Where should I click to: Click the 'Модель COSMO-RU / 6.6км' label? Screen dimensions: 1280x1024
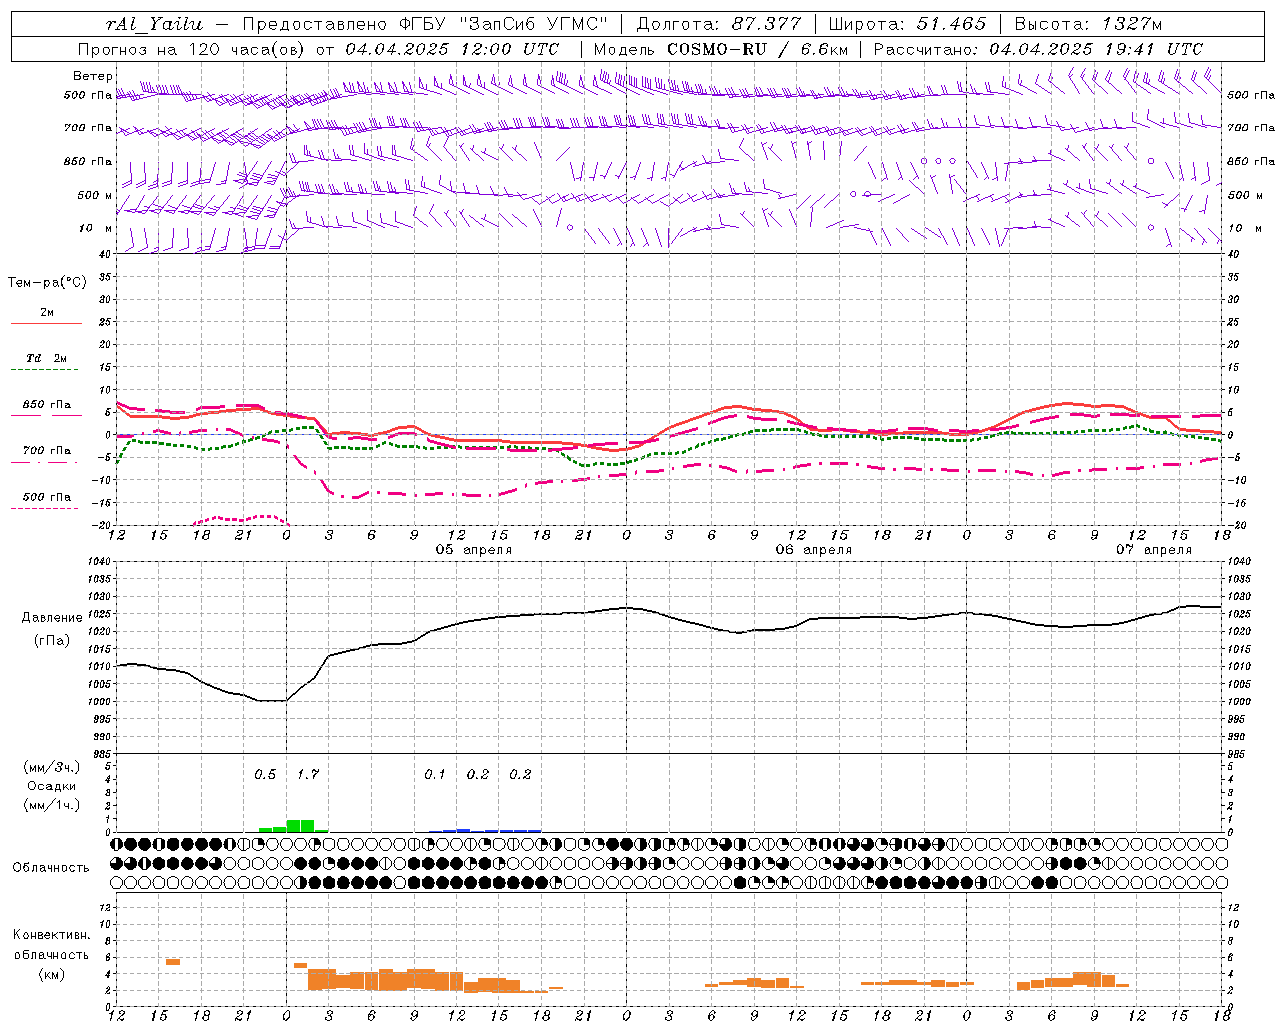[721, 49]
